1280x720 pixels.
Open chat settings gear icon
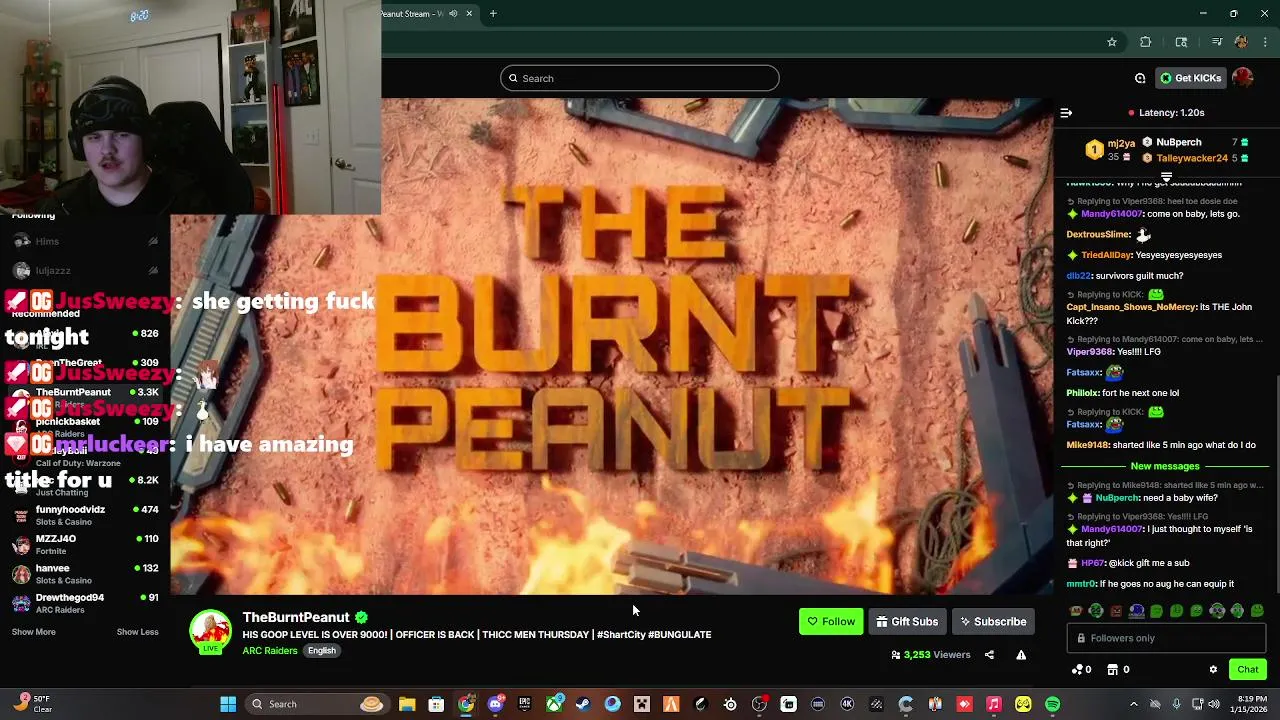click(x=1213, y=670)
